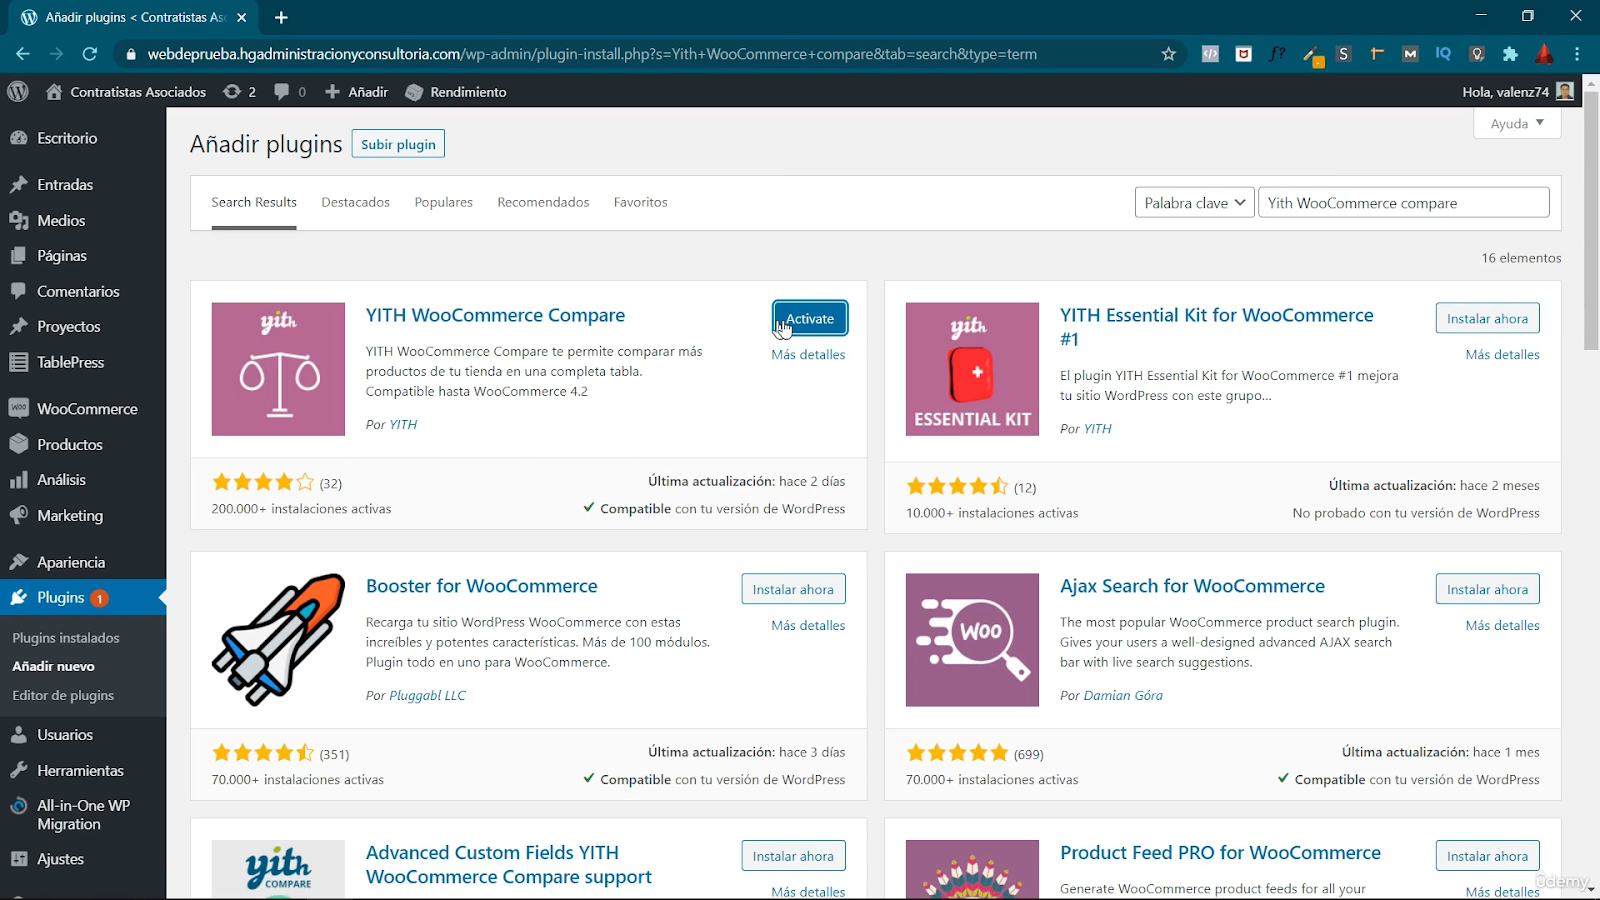Install YITH Essential Kit for WooCommerce #1
The width and height of the screenshot is (1600, 900).
coord(1487,318)
